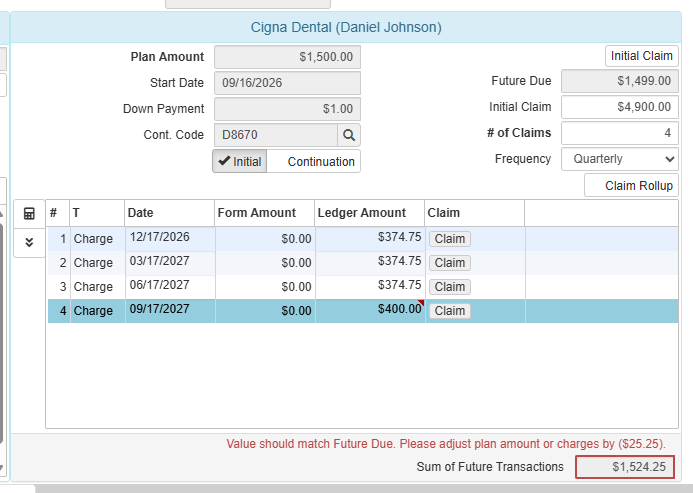Click the Claim Rollup button

coord(632,185)
